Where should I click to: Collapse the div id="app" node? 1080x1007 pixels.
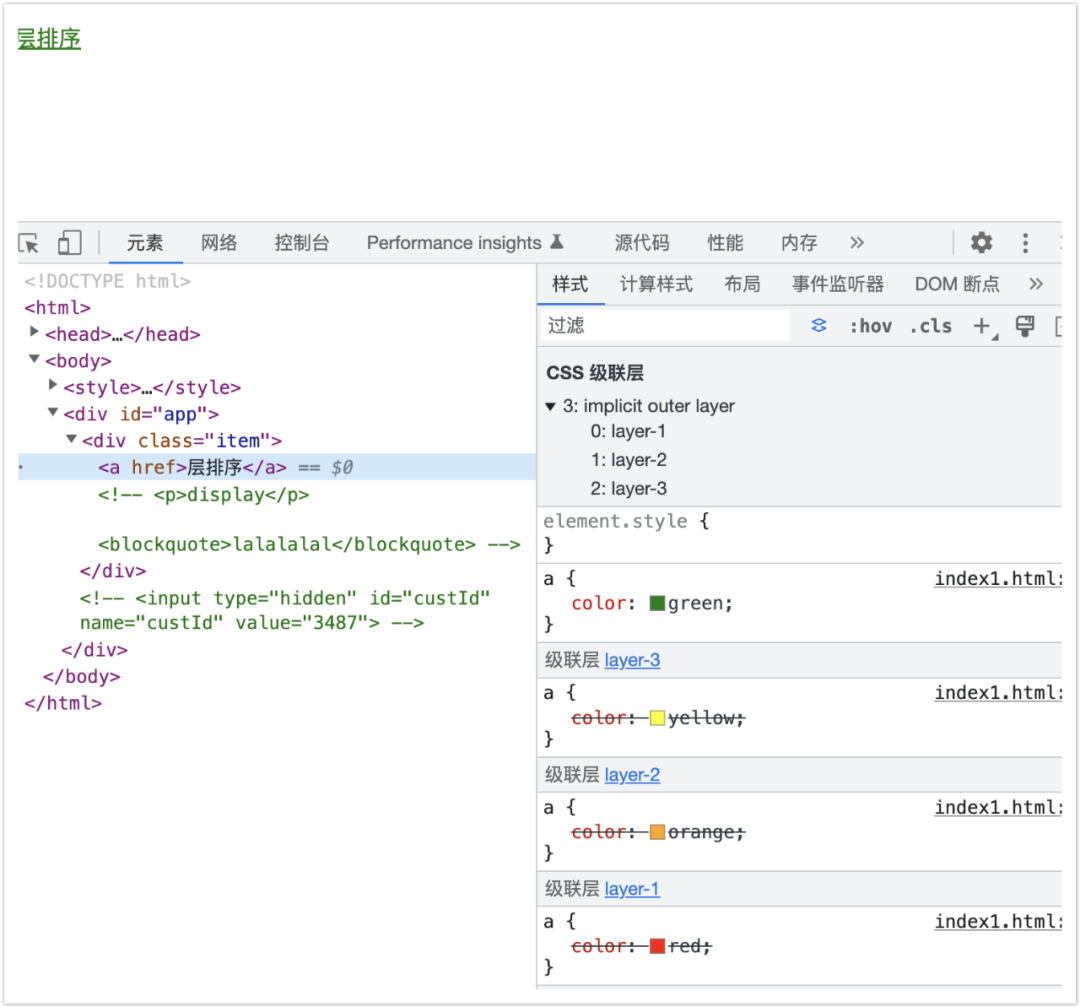point(52,412)
